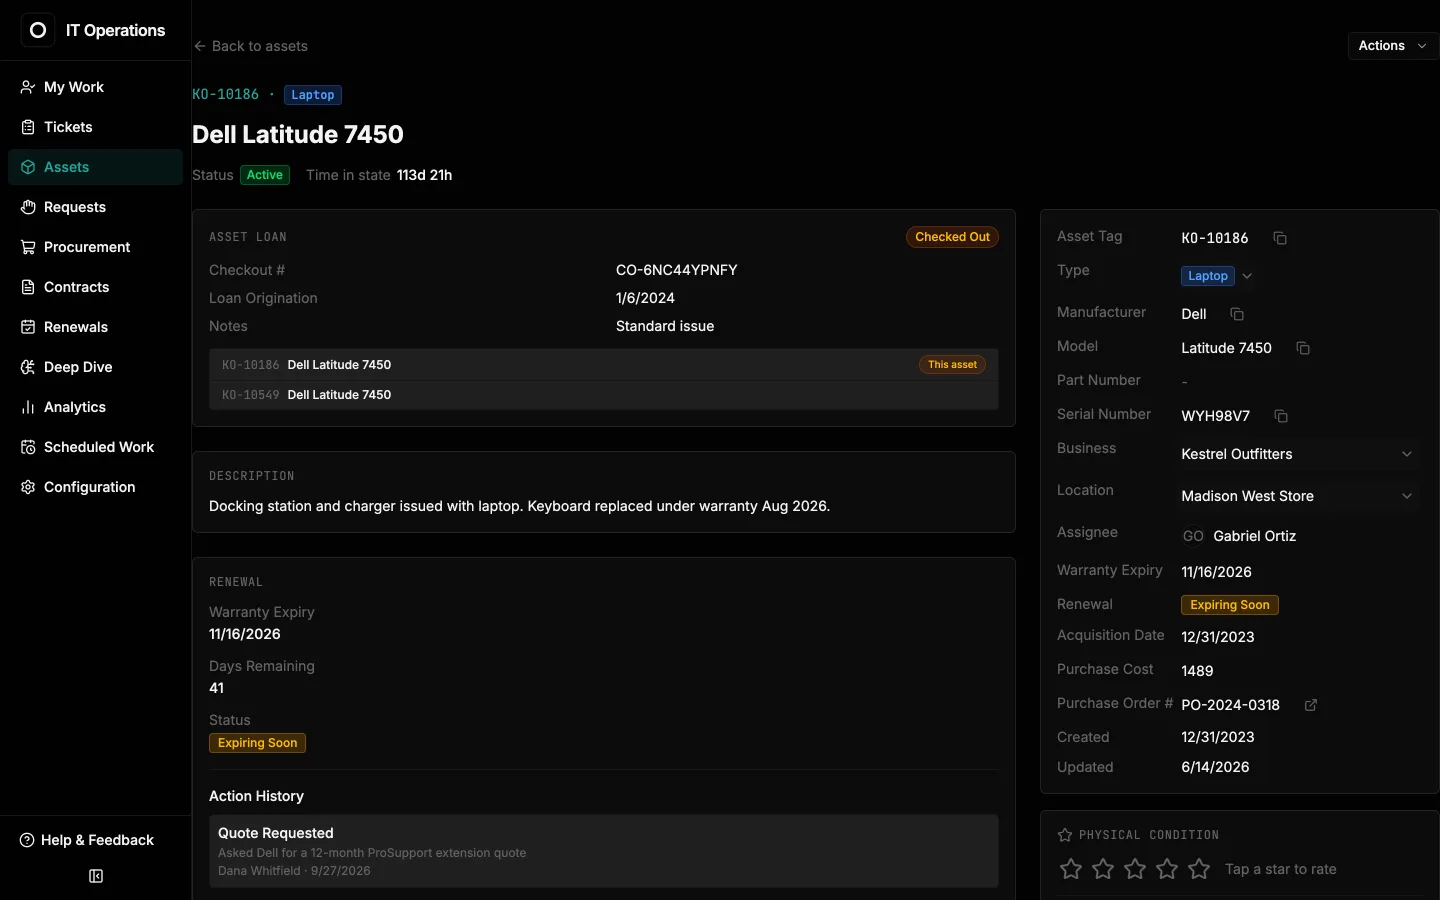The image size is (1440, 900).
Task: Copy the serial number WYH98V7
Action: point(1281,416)
